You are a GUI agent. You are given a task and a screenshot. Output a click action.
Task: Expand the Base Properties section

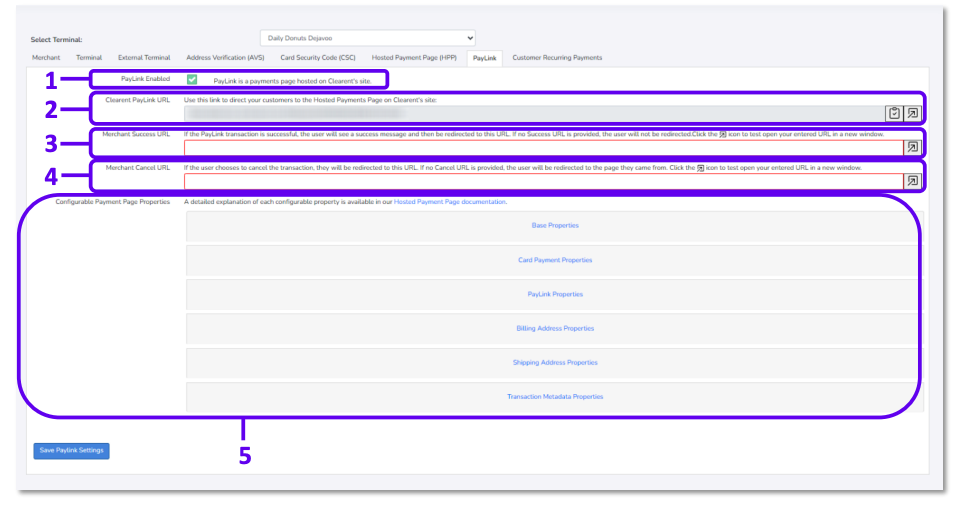click(555, 225)
